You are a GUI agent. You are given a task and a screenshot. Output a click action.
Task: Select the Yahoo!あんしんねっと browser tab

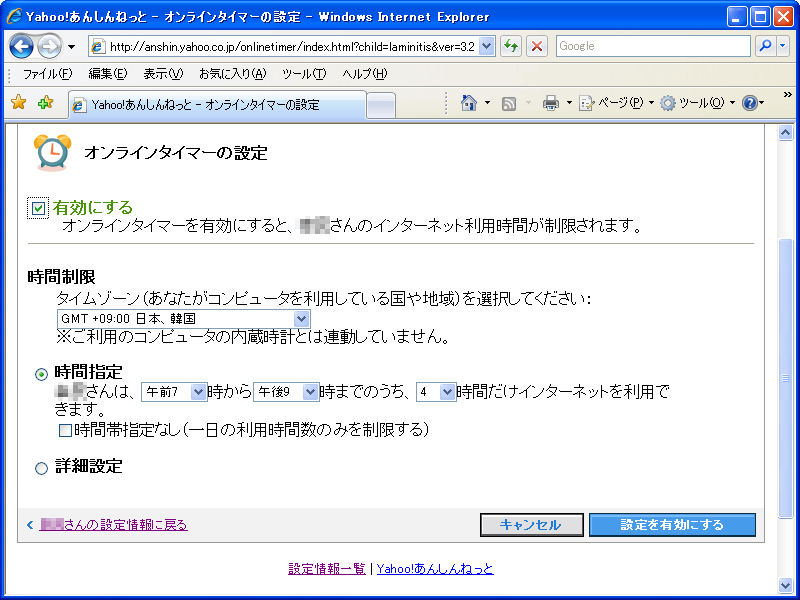click(218, 105)
